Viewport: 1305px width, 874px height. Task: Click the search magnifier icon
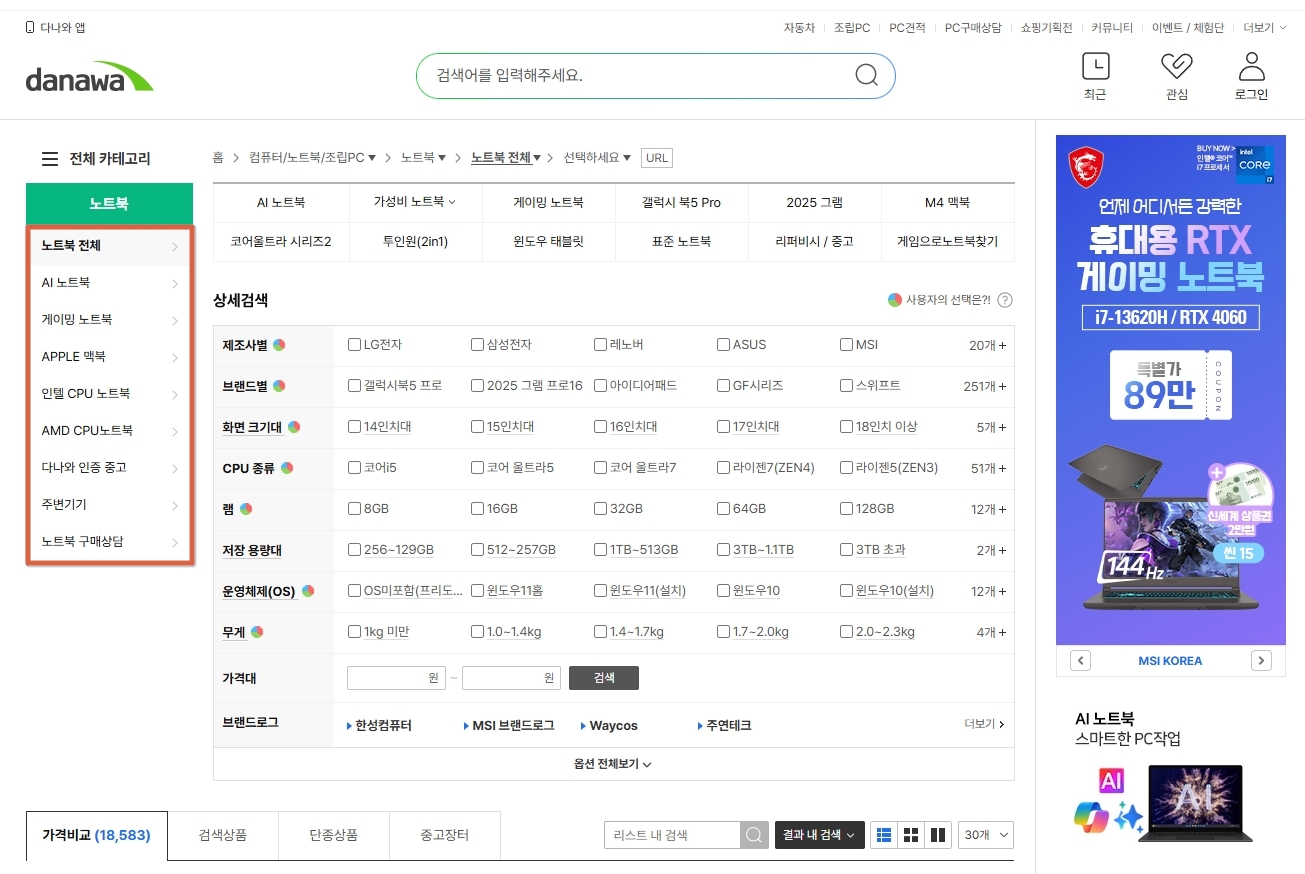(x=864, y=75)
